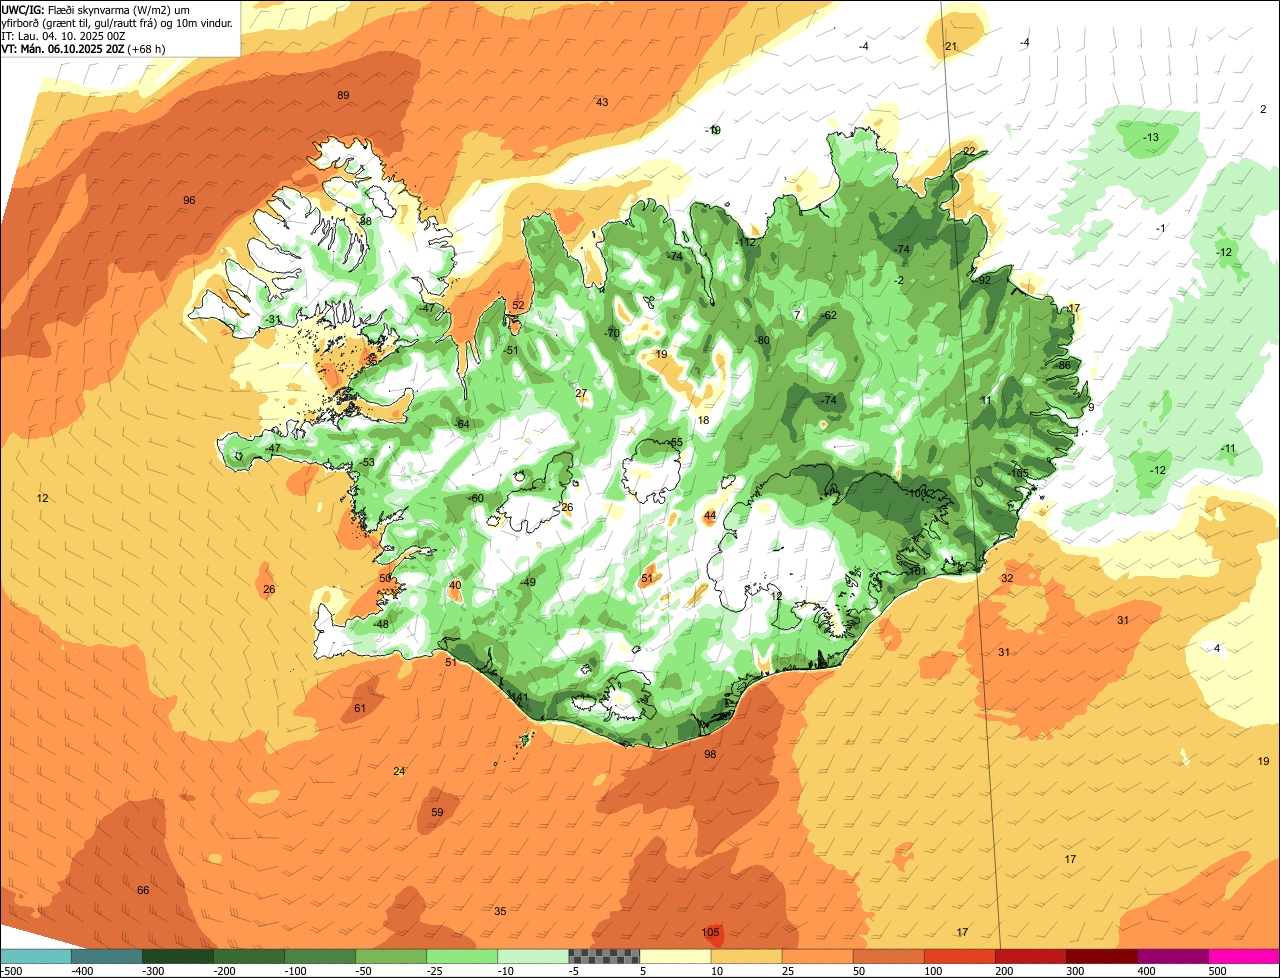Click the map value '-62'
The image size is (1280, 978).
coord(828,315)
